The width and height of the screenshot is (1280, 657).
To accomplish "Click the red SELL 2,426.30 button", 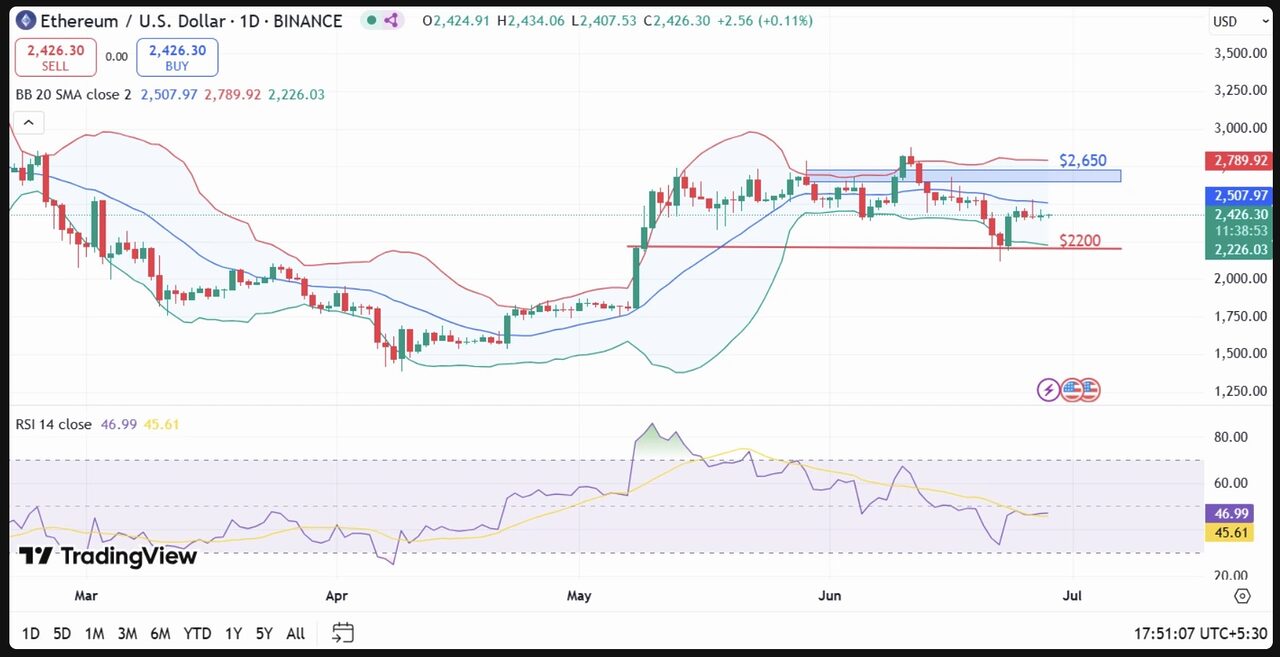I will [55, 57].
